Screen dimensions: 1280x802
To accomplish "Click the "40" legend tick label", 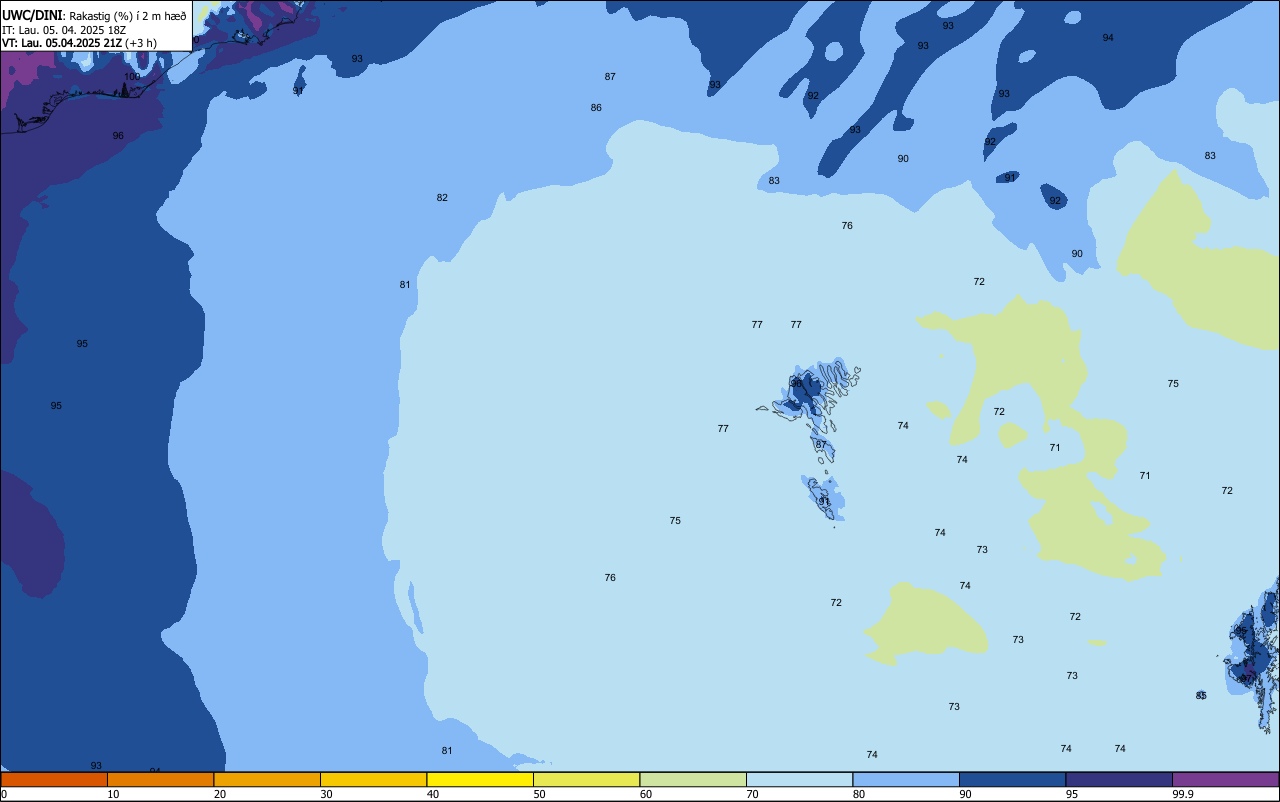I will click(x=433, y=794).
